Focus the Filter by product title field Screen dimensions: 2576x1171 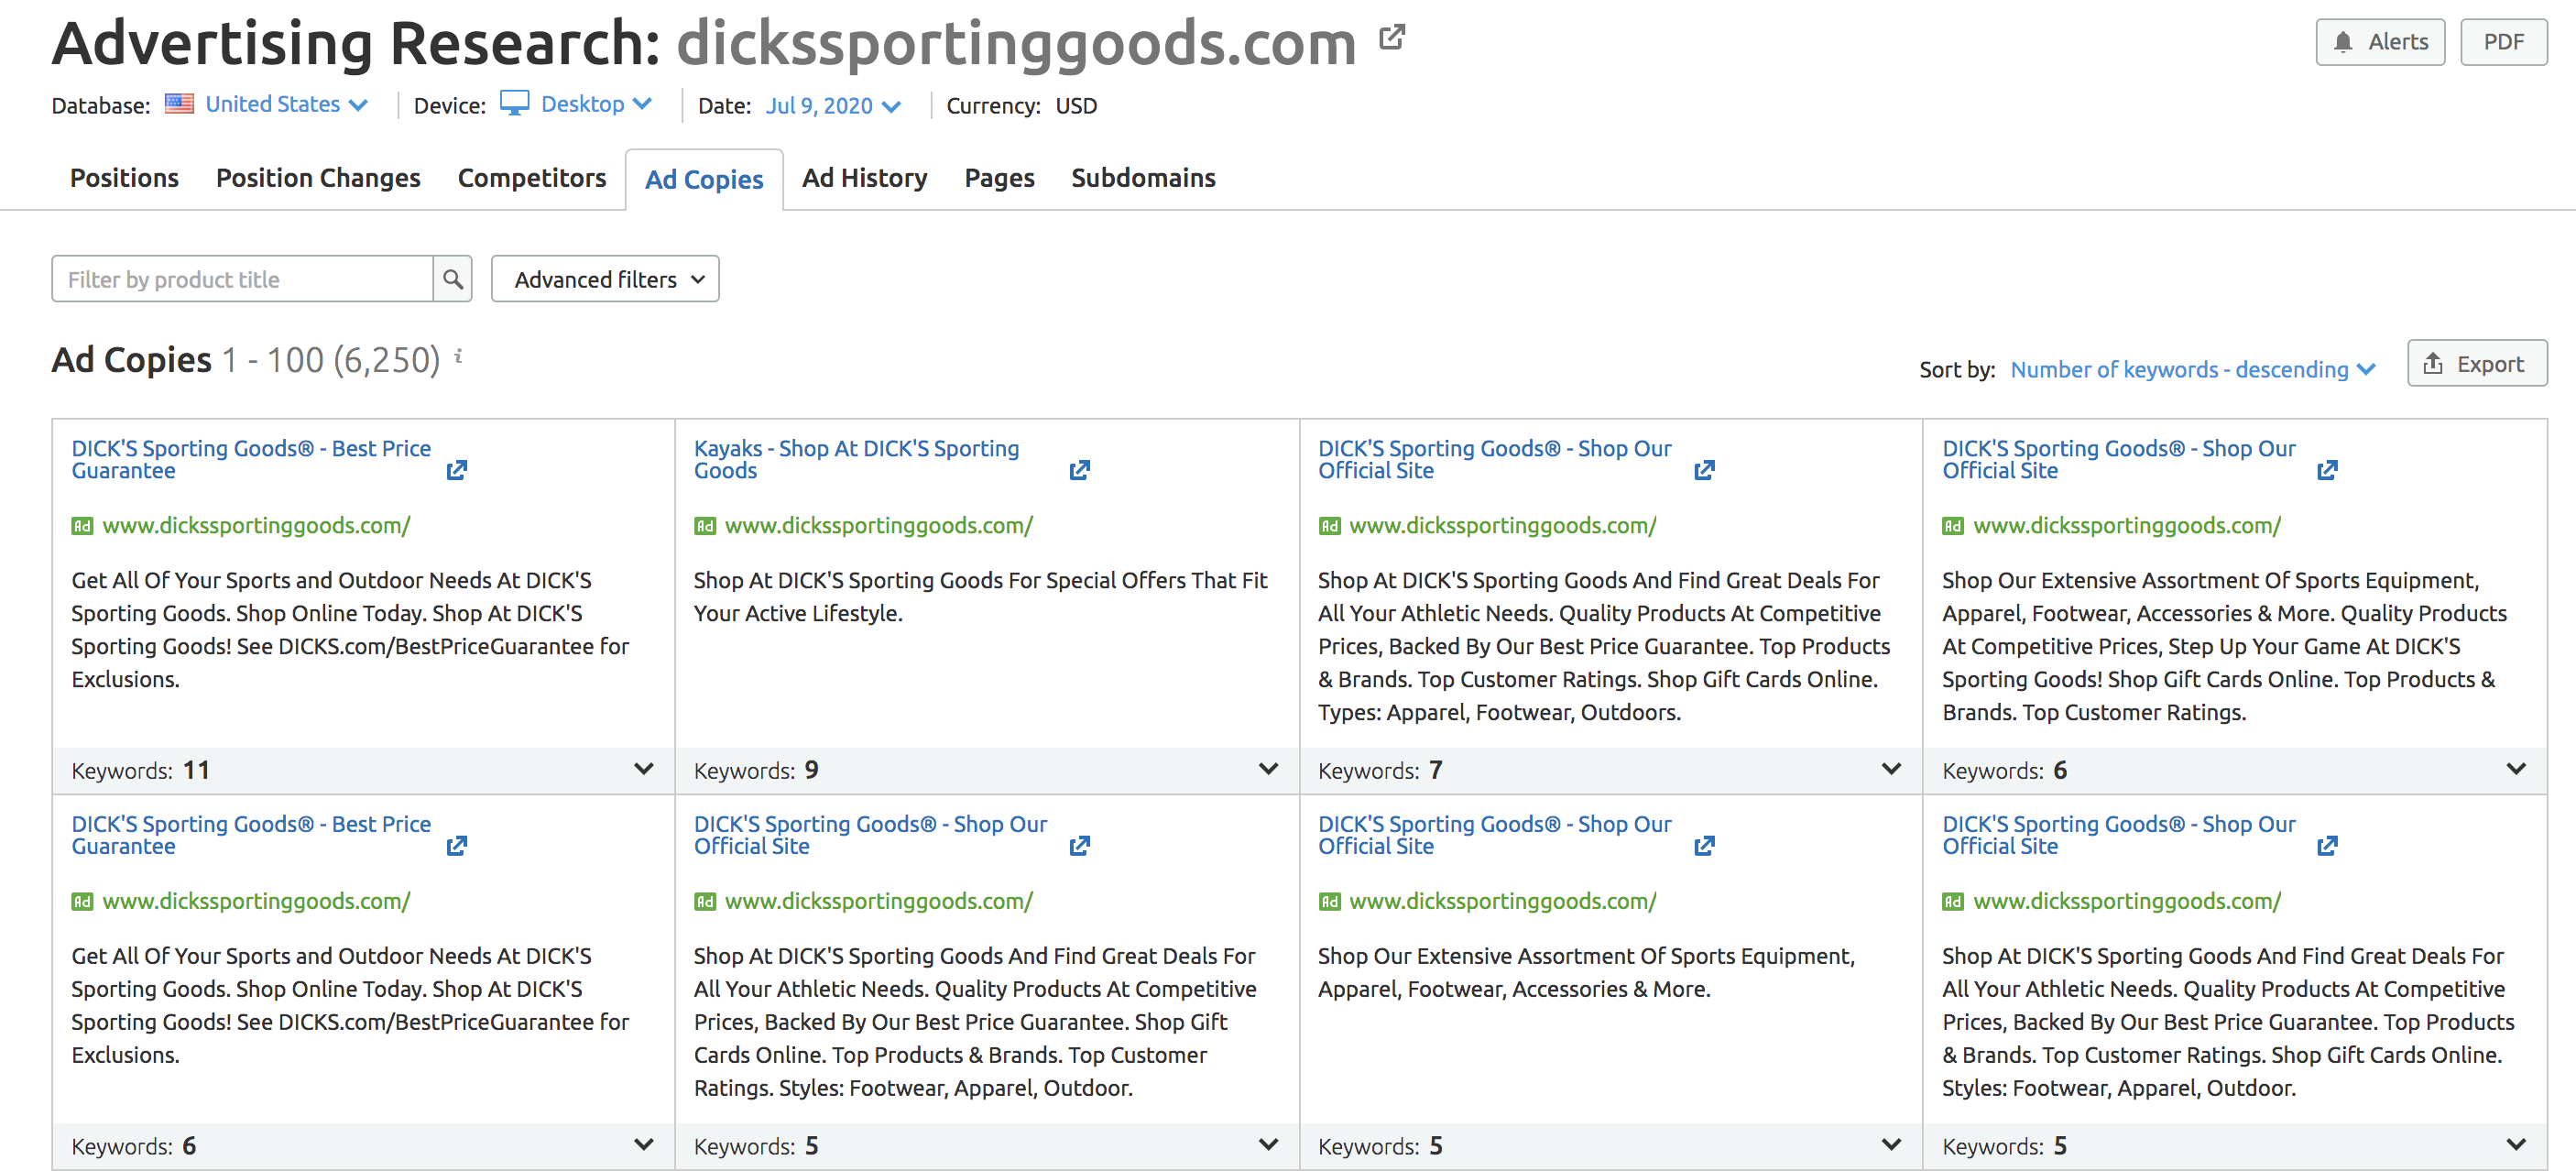242,279
